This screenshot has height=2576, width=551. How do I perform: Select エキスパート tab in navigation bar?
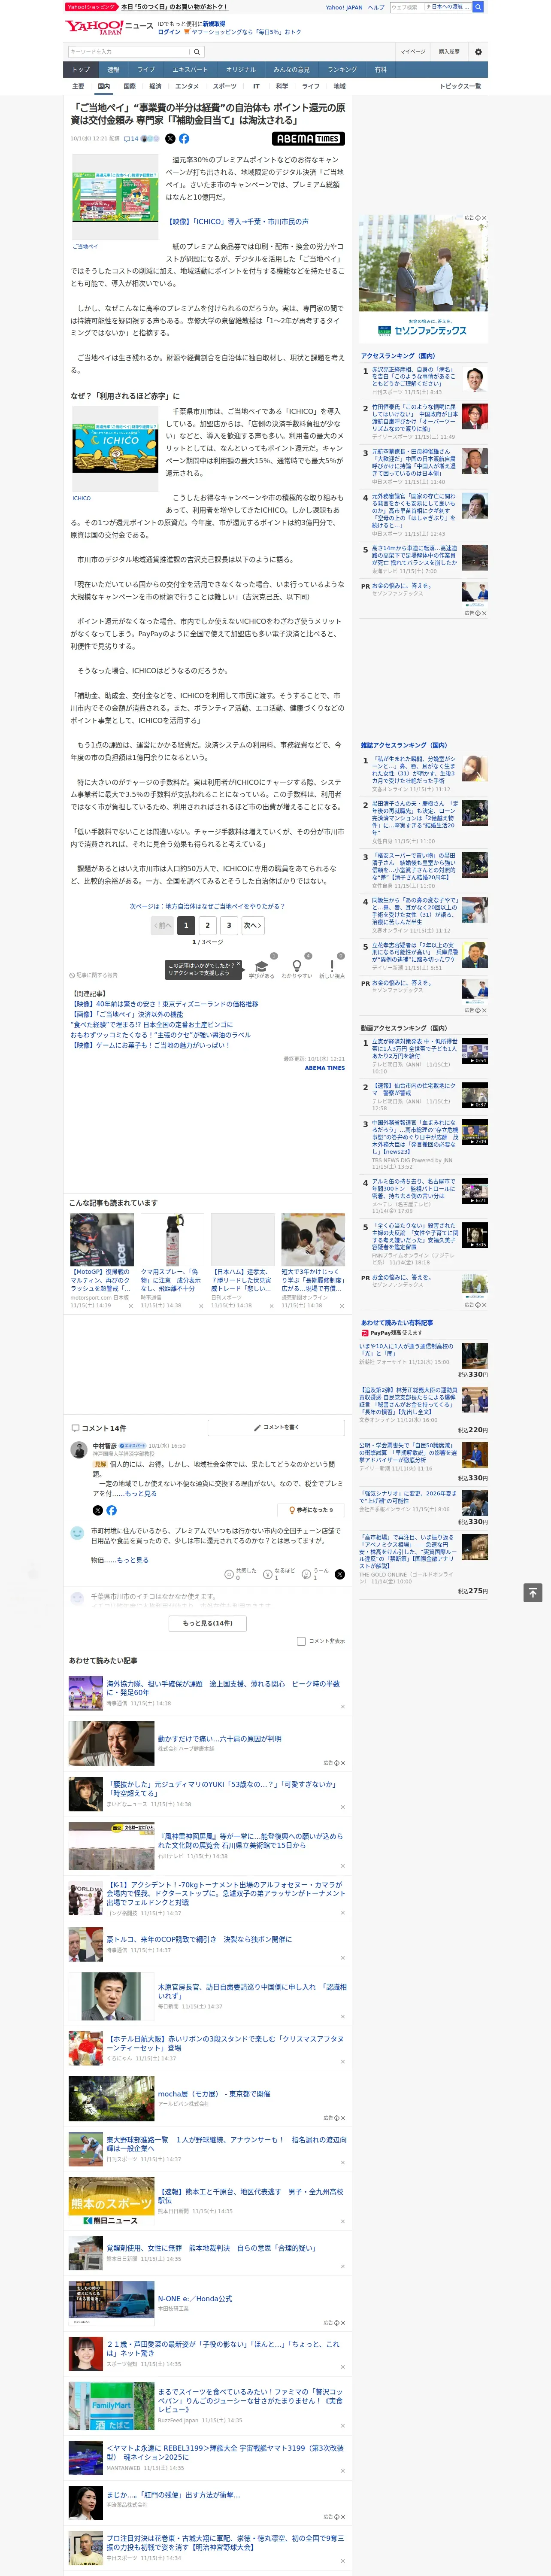tap(190, 70)
